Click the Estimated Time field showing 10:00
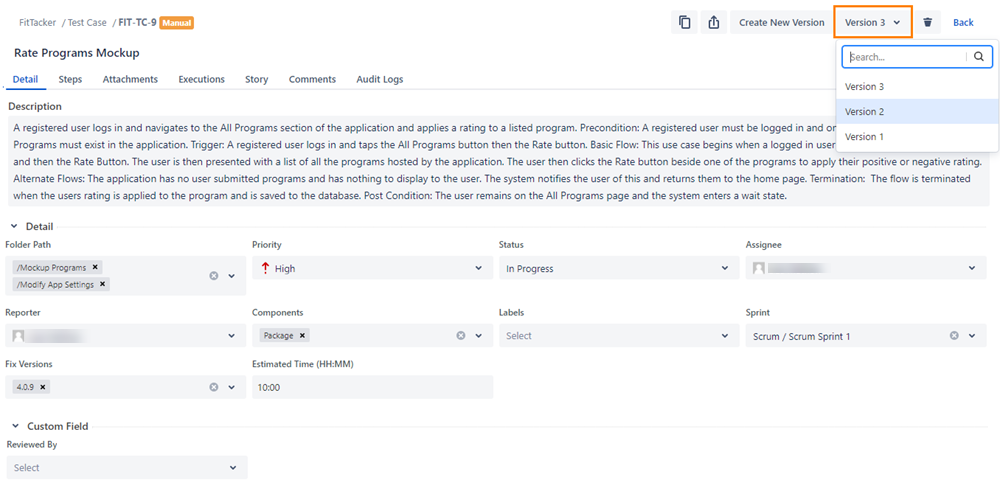Image resolution: width=1000 pixels, height=491 pixels. tap(372, 387)
